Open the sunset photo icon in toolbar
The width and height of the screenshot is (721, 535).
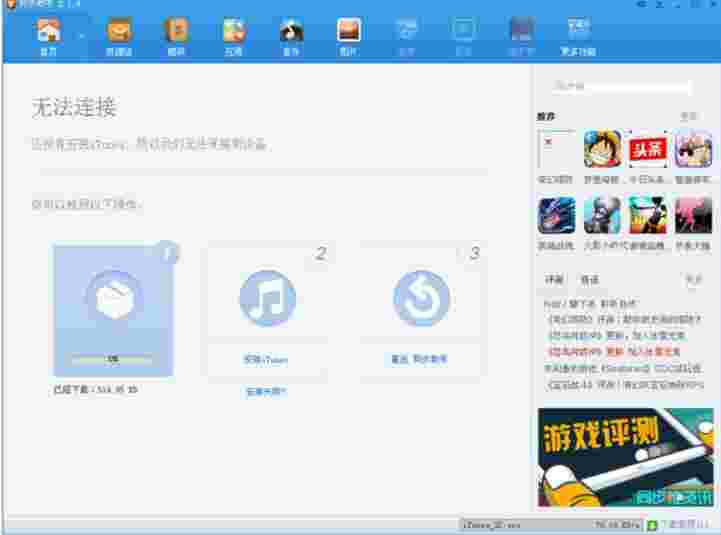click(348, 30)
